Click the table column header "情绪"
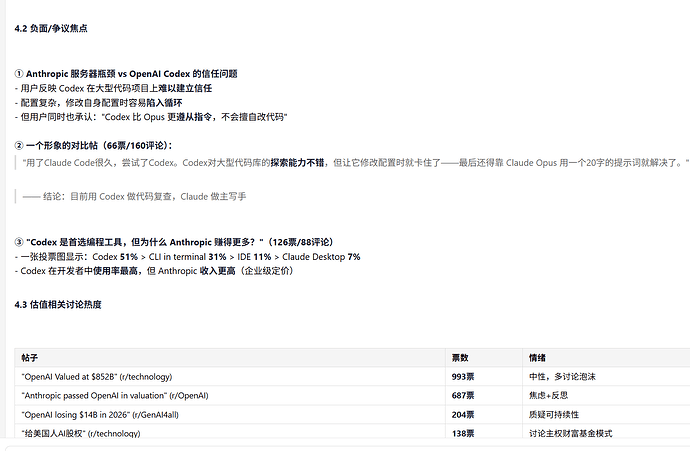This screenshot has height=451, width=690. [606, 358]
